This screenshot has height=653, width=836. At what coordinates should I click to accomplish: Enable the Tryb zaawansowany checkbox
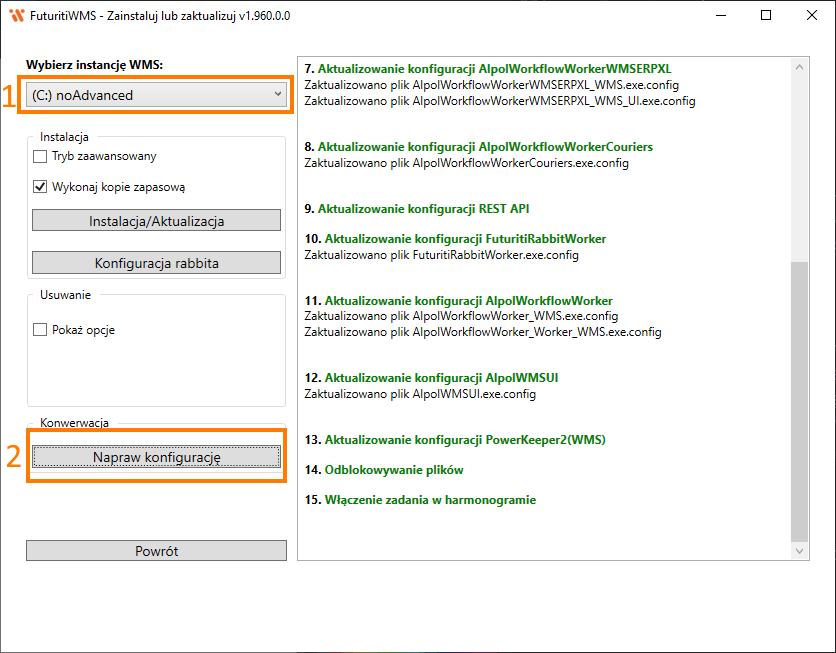pyautogui.click(x=41, y=157)
